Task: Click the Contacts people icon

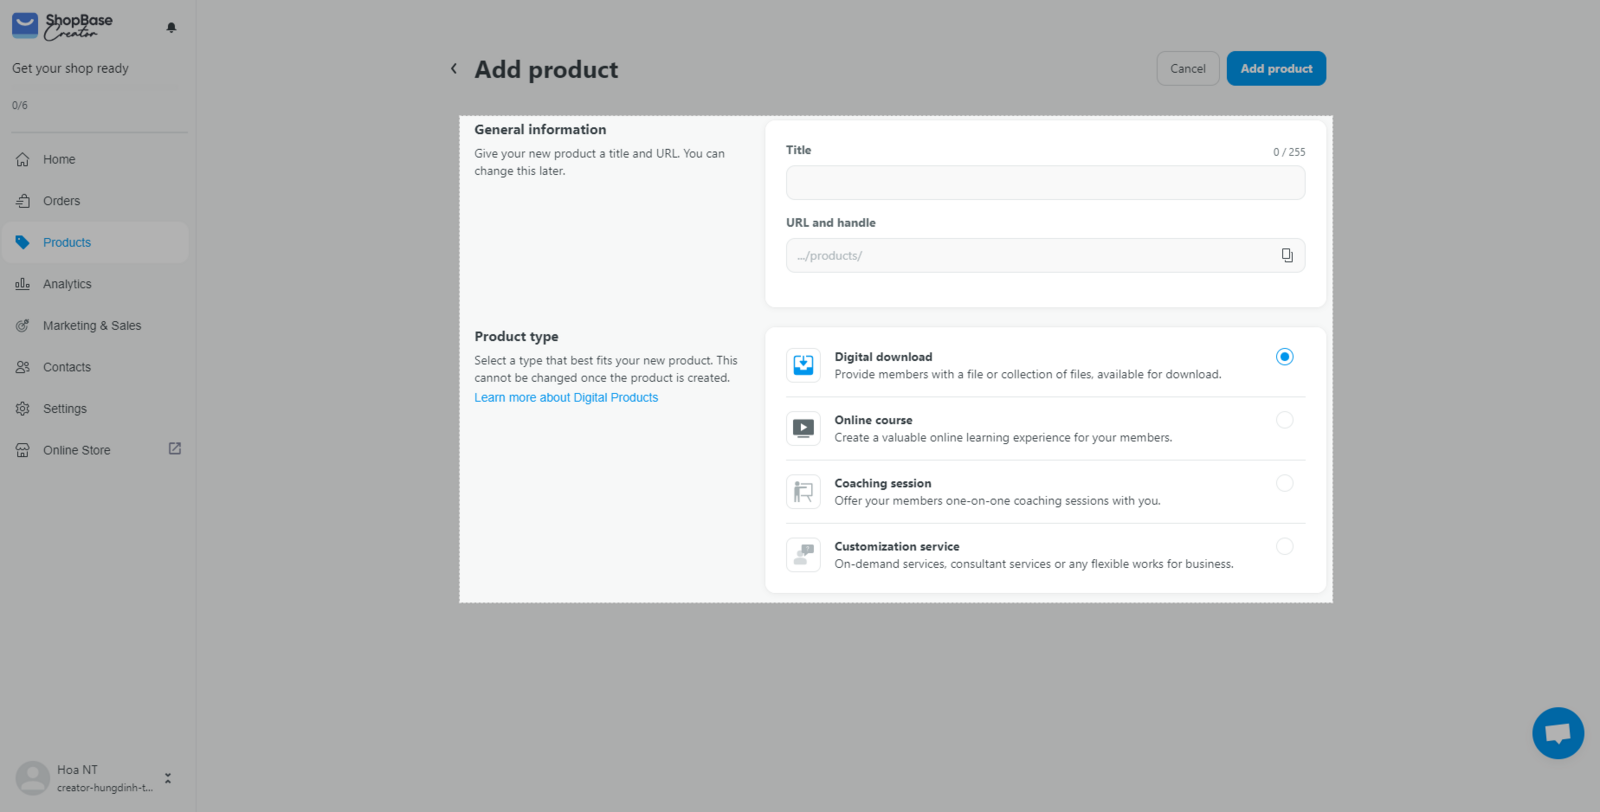Action: (23, 367)
